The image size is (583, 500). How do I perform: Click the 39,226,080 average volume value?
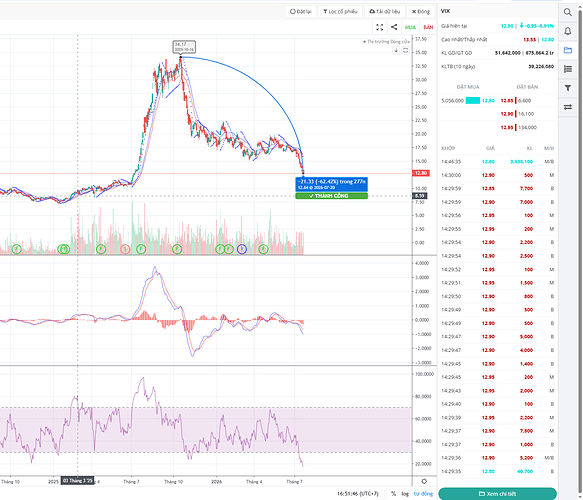[541, 66]
